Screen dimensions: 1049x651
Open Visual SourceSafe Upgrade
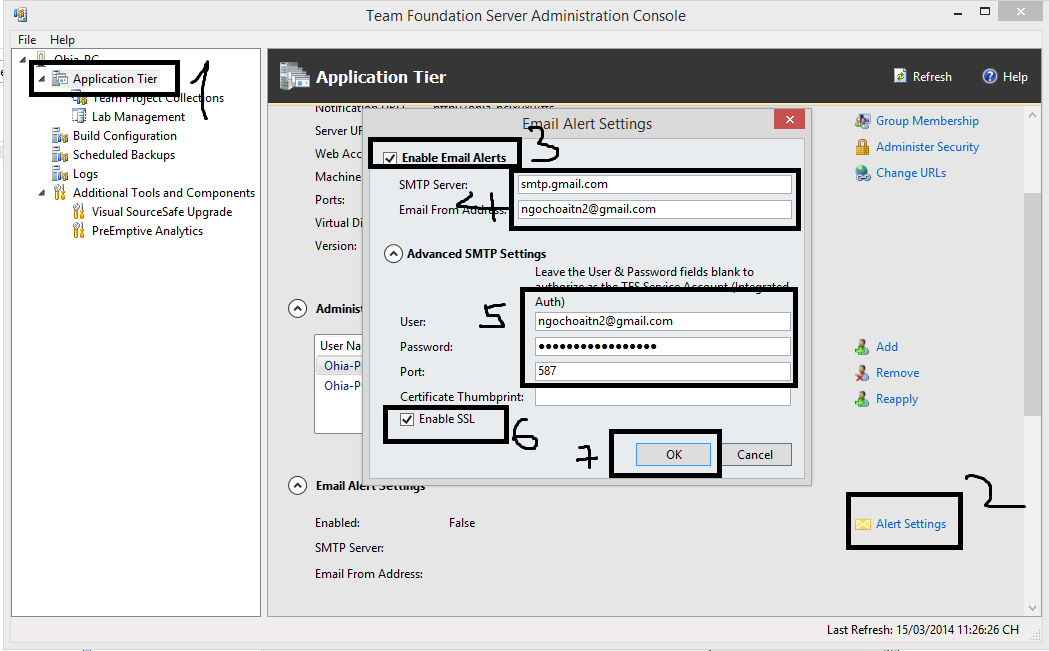pos(162,212)
